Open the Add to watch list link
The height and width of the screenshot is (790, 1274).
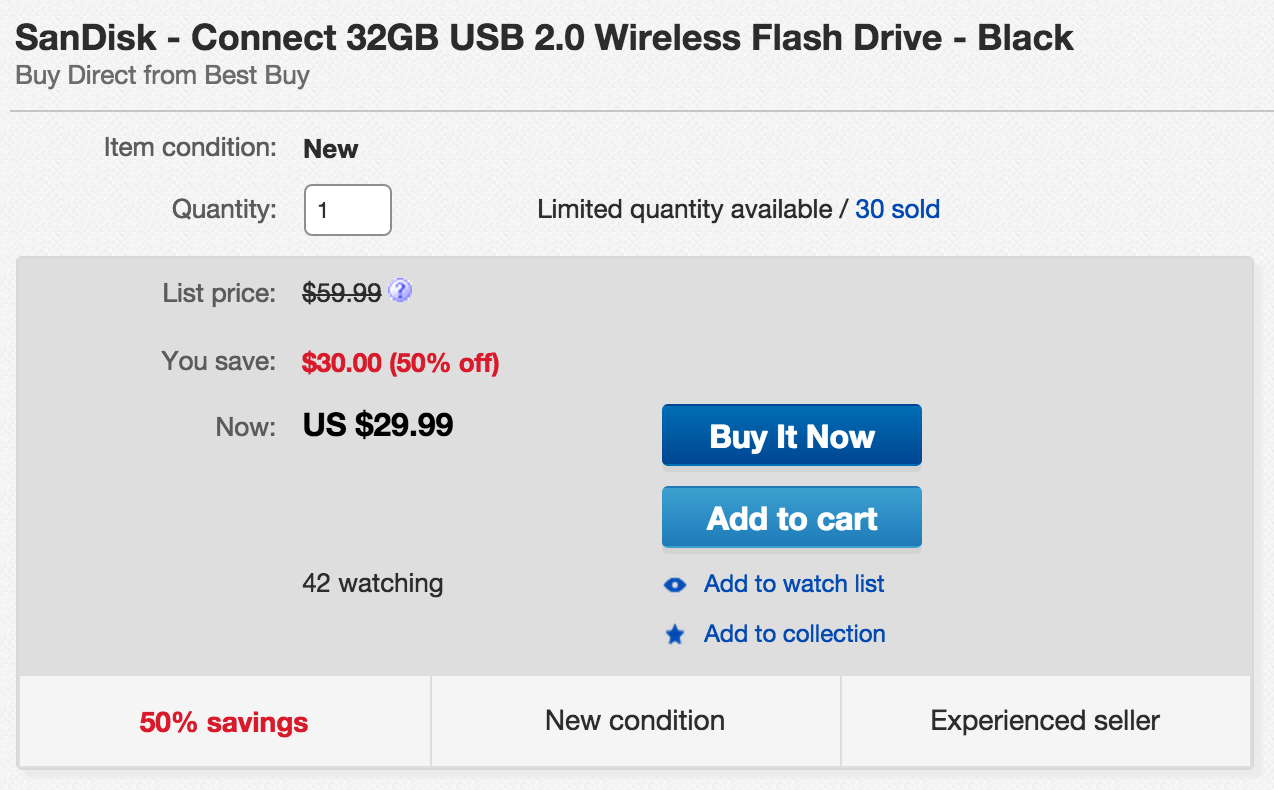(x=794, y=584)
